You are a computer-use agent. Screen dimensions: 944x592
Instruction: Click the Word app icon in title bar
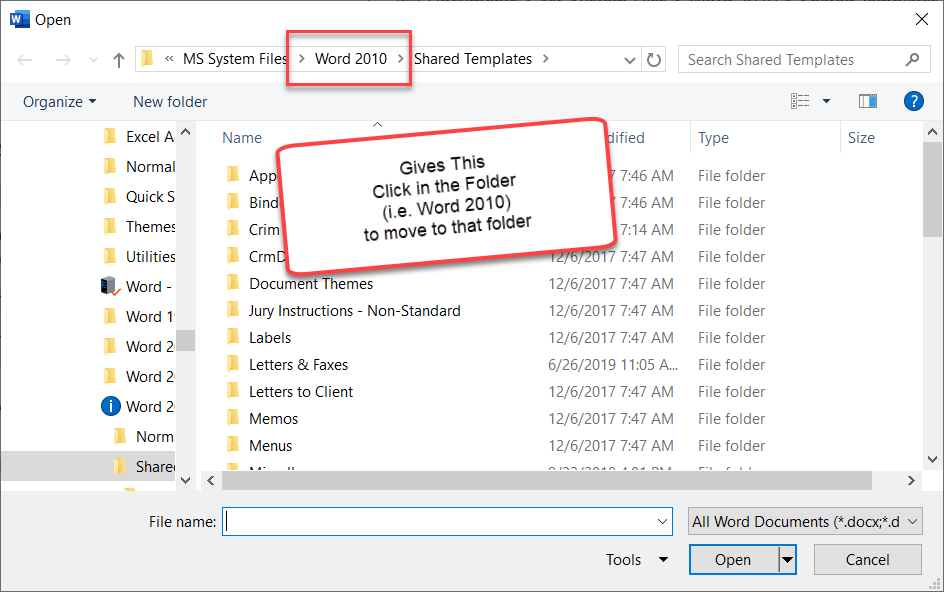19,19
